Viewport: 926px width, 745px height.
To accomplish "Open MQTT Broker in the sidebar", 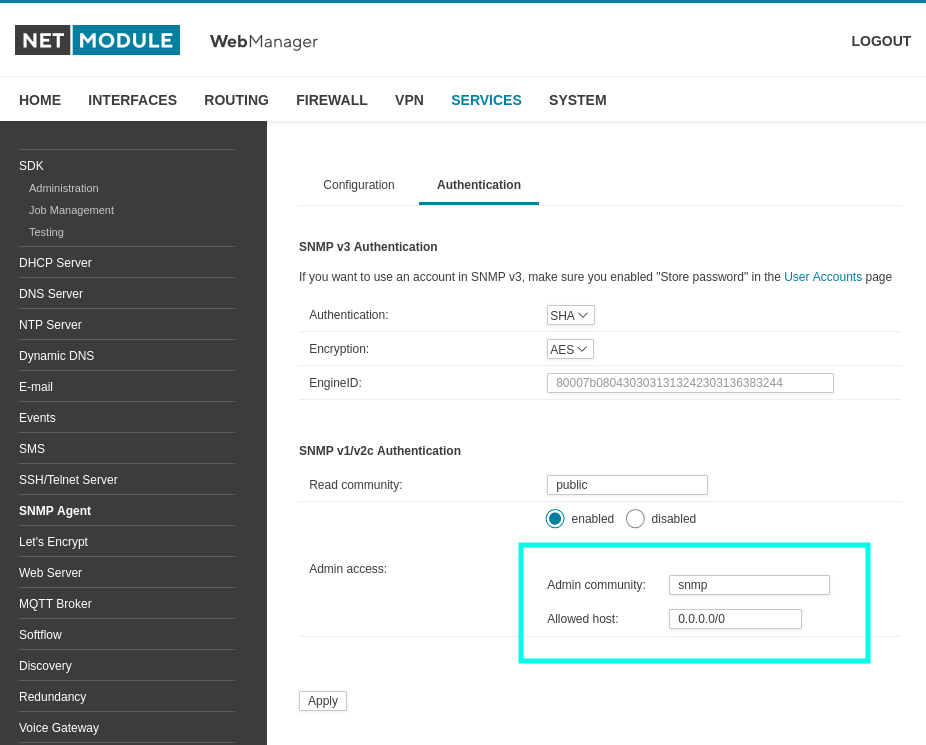I will (x=56, y=604).
